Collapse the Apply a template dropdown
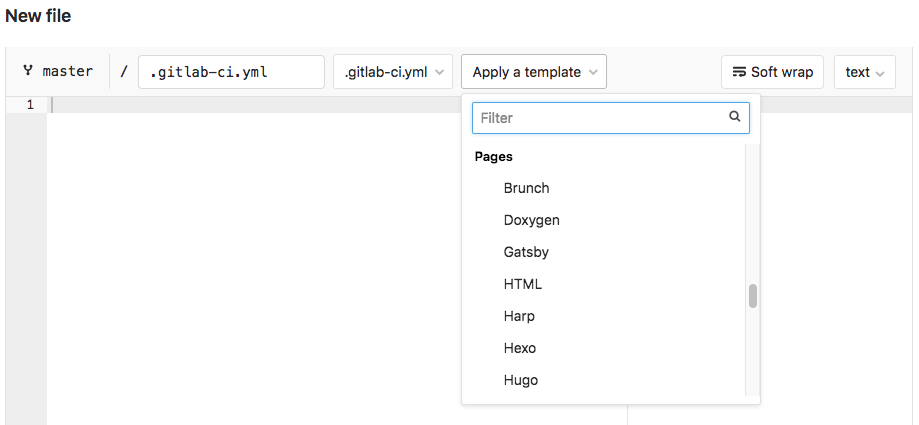 (534, 72)
